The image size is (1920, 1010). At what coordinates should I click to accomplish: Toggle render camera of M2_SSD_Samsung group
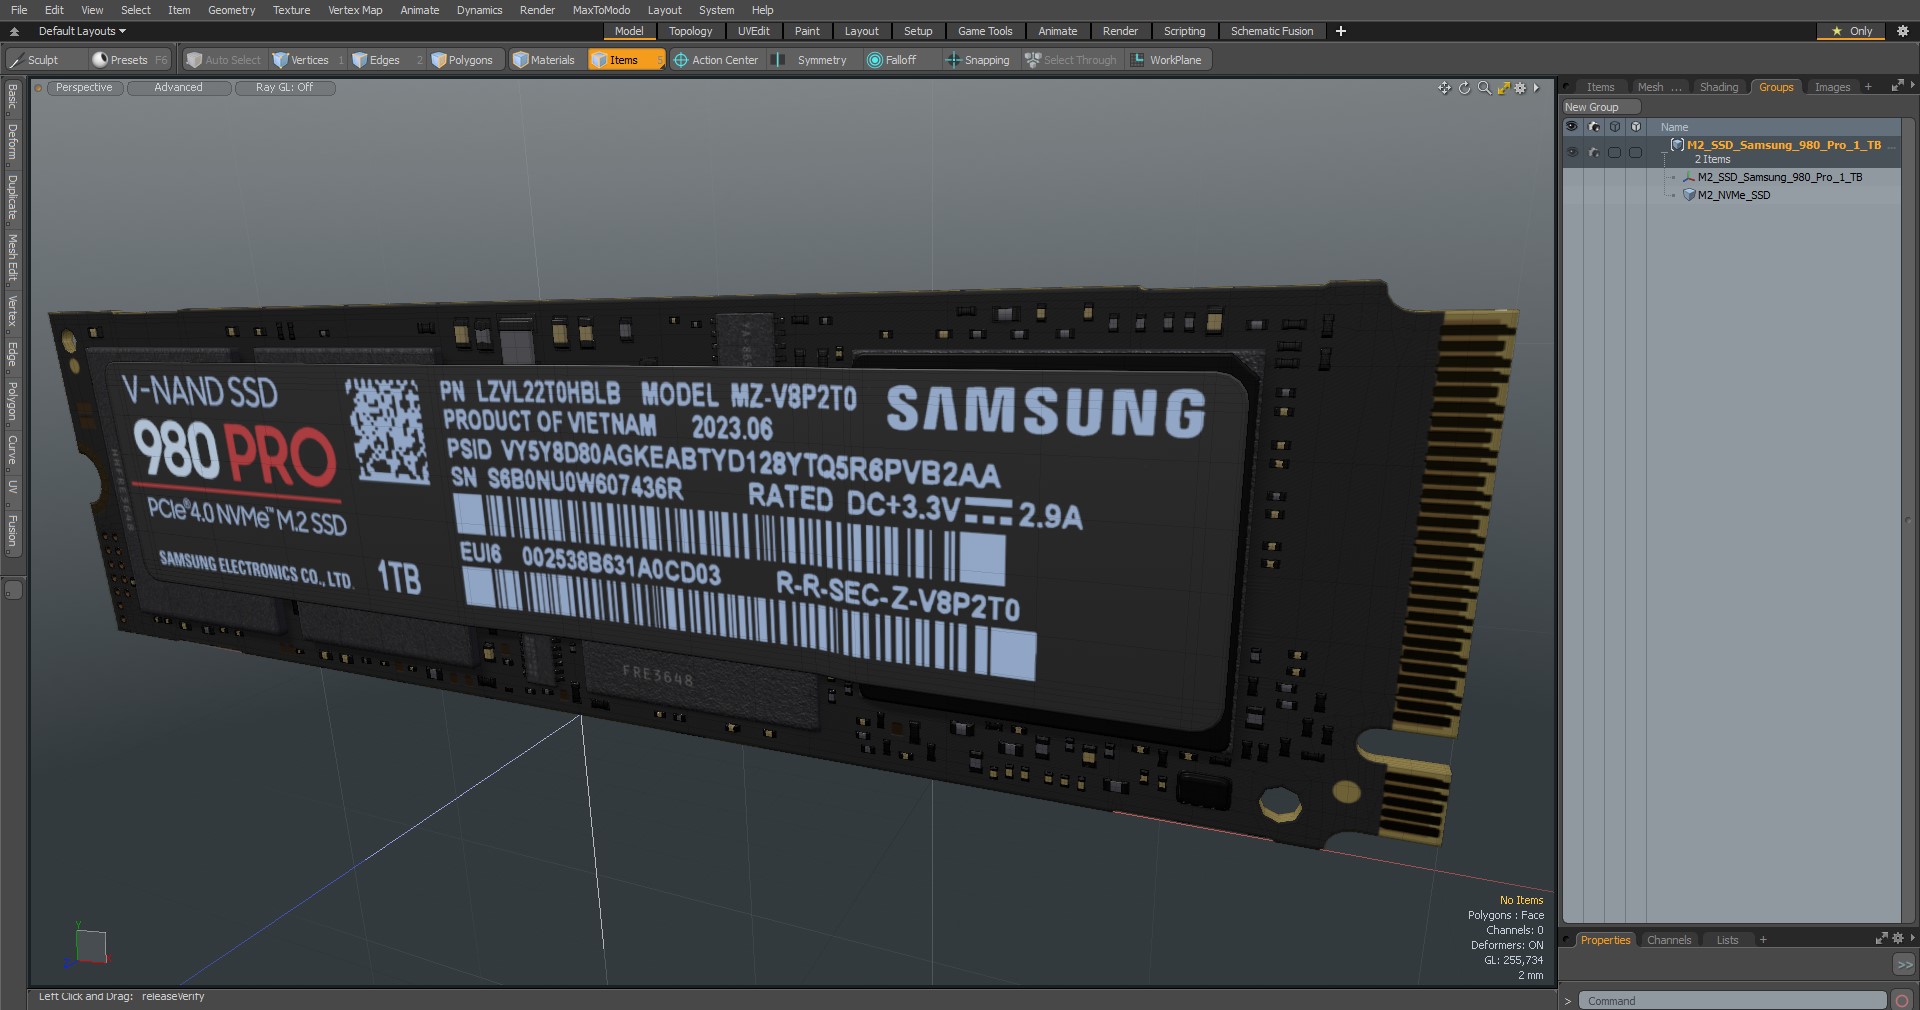click(1593, 152)
